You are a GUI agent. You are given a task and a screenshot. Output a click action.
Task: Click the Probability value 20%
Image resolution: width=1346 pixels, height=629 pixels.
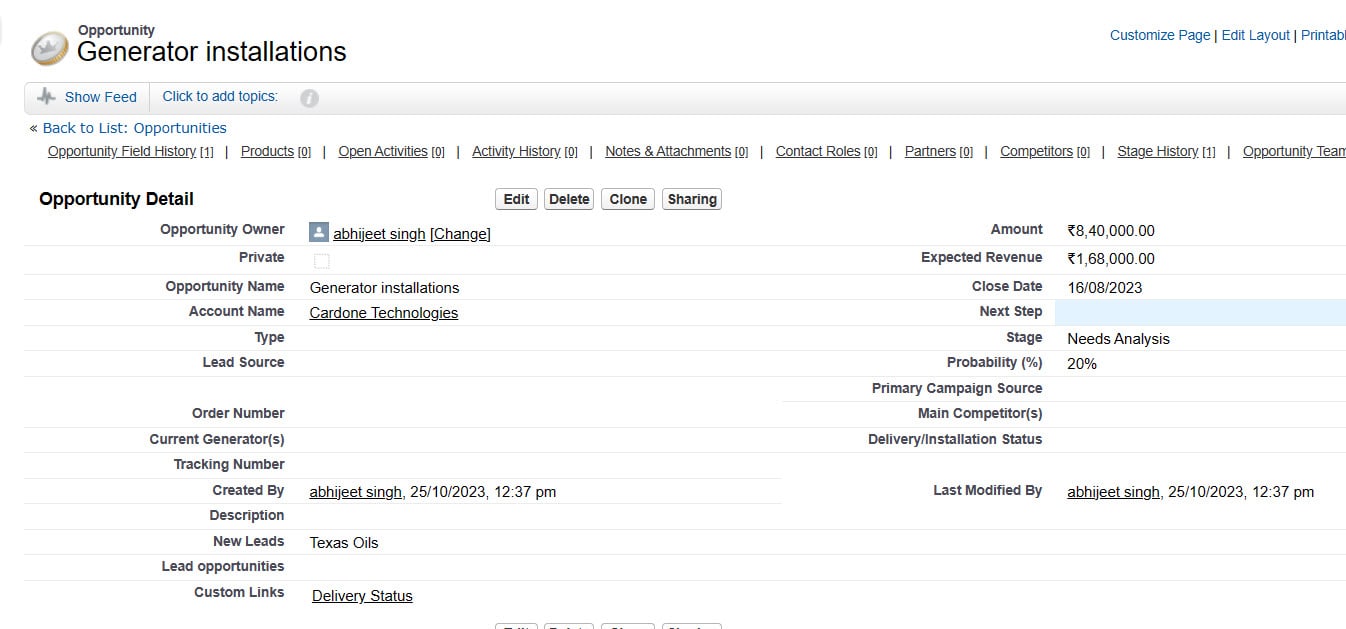coord(1082,364)
